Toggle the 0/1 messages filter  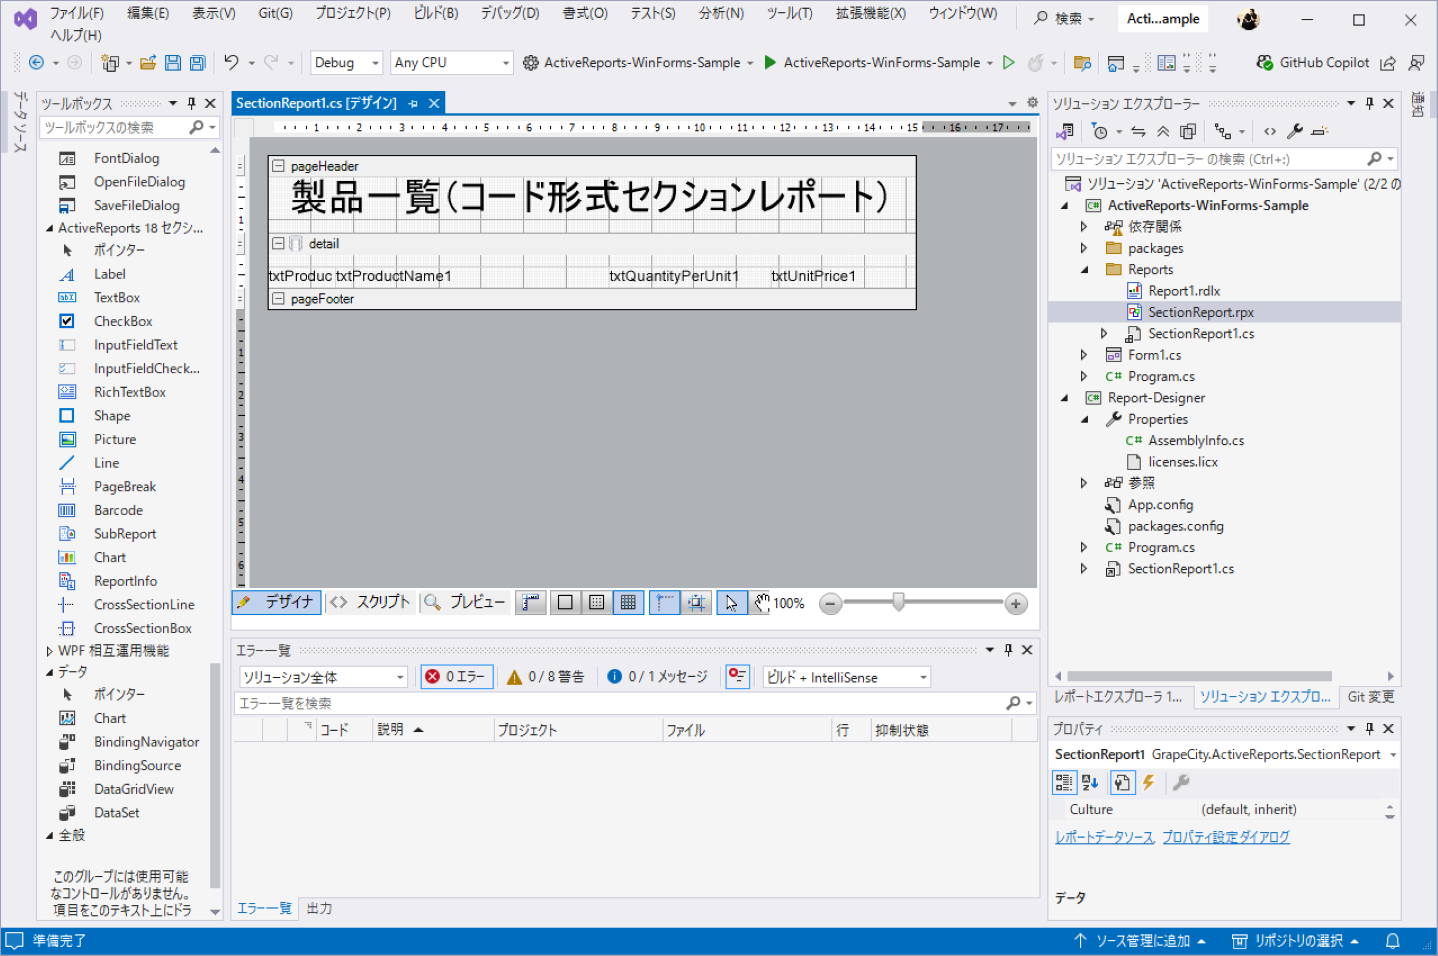[659, 677]
